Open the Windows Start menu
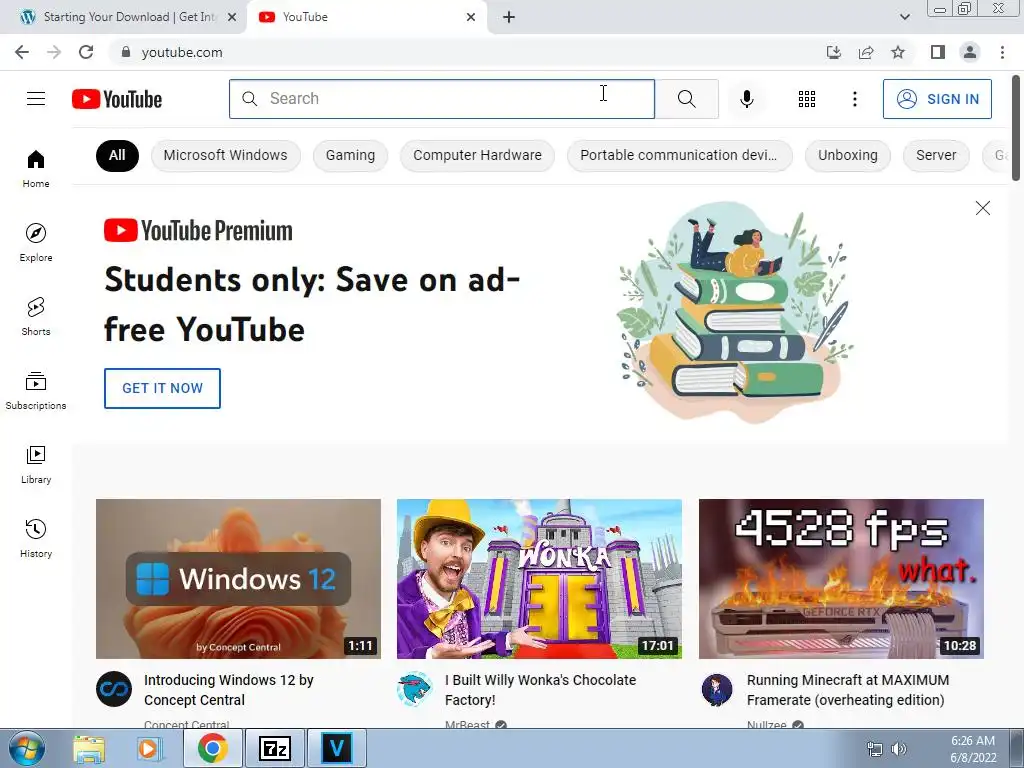1024x768 pixels. (27, 748)
